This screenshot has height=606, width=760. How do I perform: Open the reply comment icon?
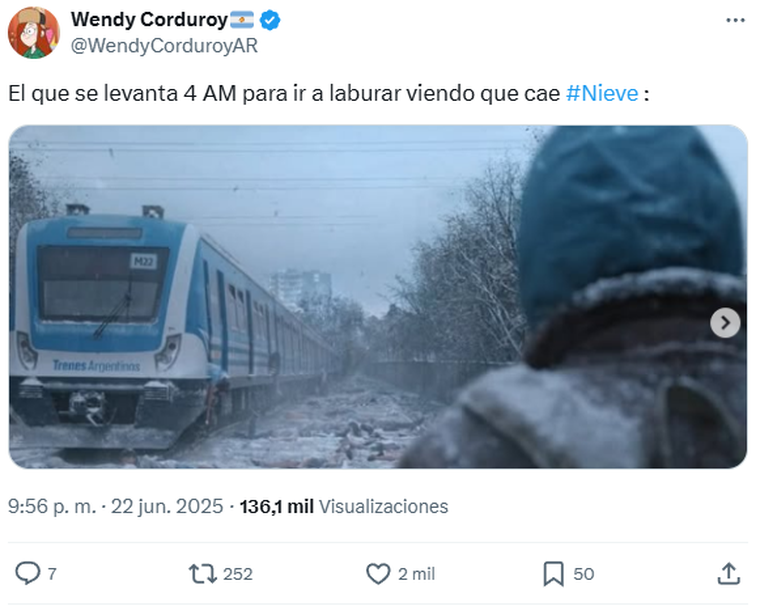pyautogui.click(x=28, y=574)
